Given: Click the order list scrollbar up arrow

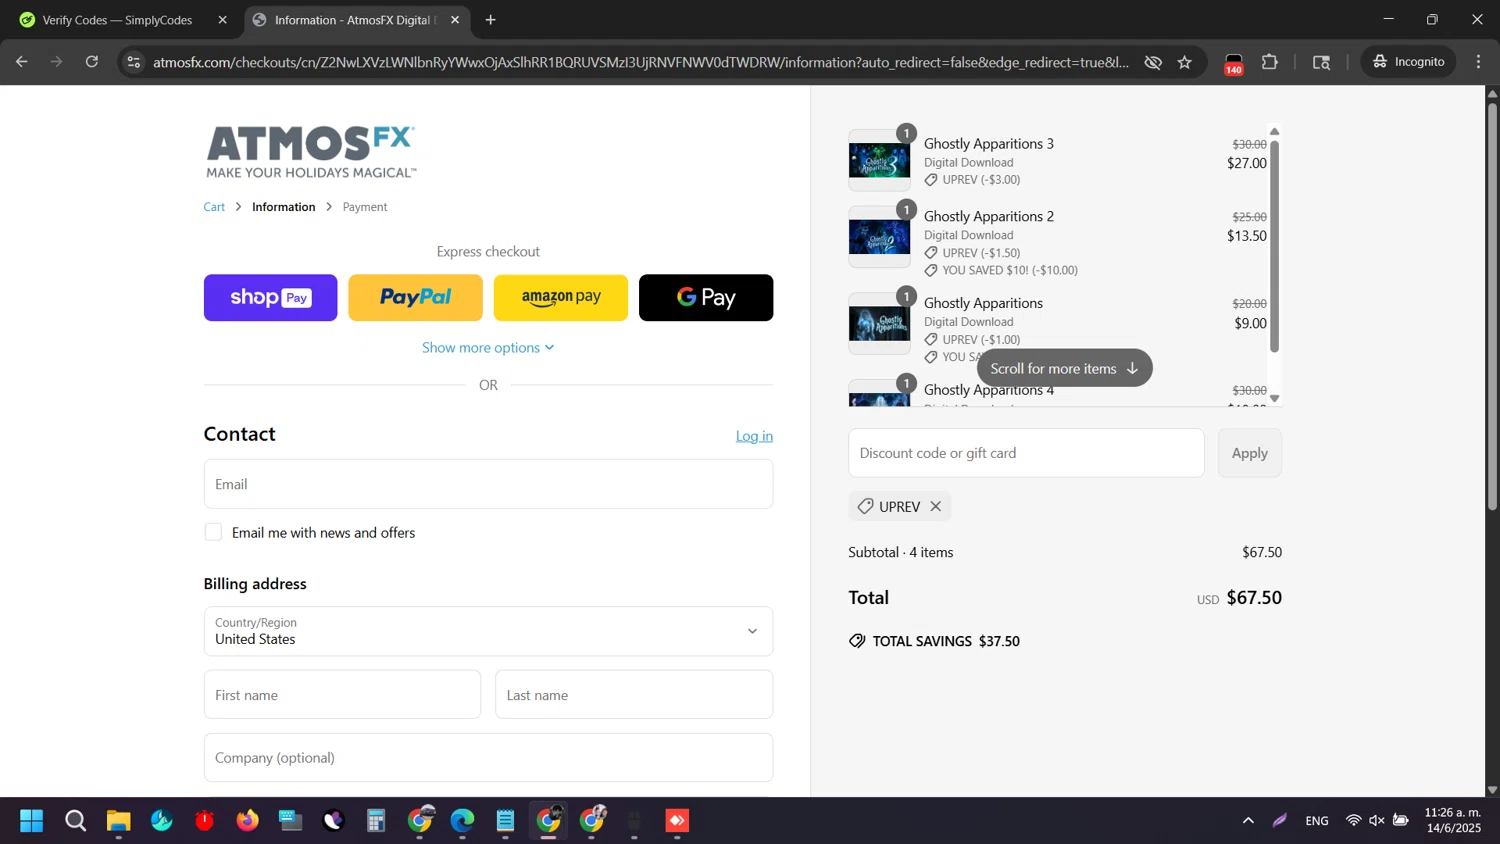Looking at the screenshot, I should (x=1275, y=132).
